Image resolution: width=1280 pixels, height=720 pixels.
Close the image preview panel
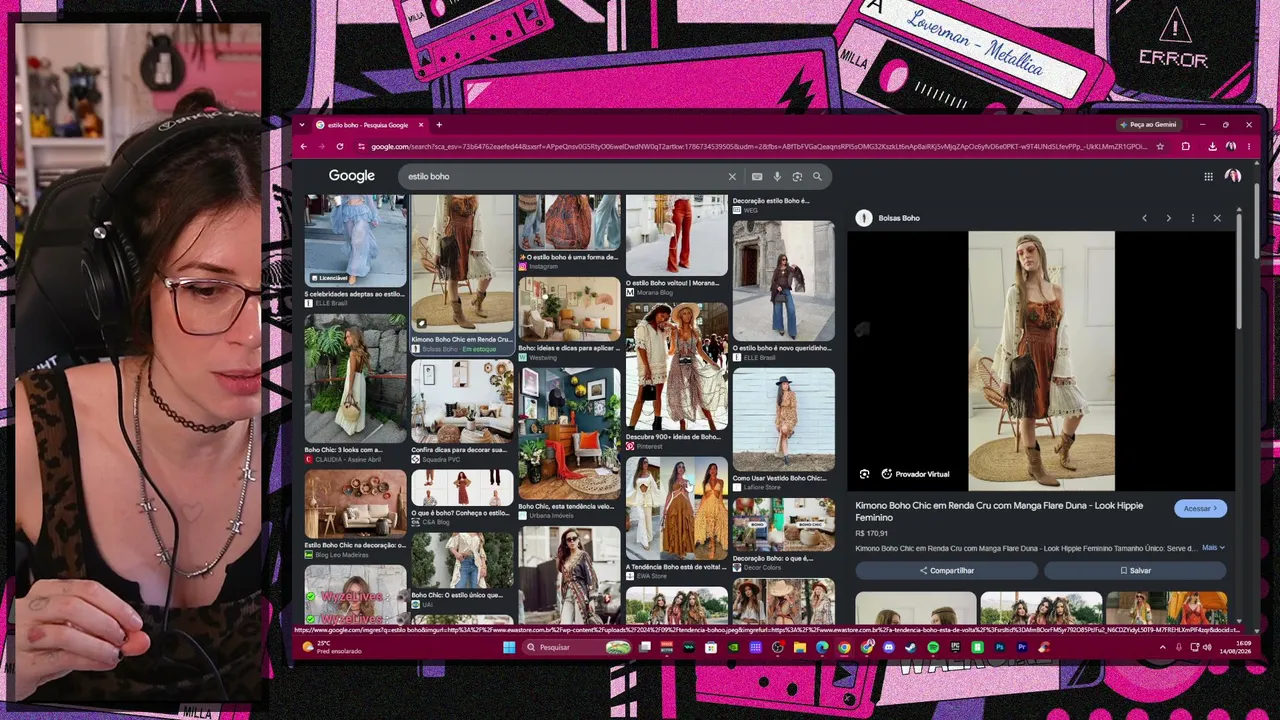1217,218
